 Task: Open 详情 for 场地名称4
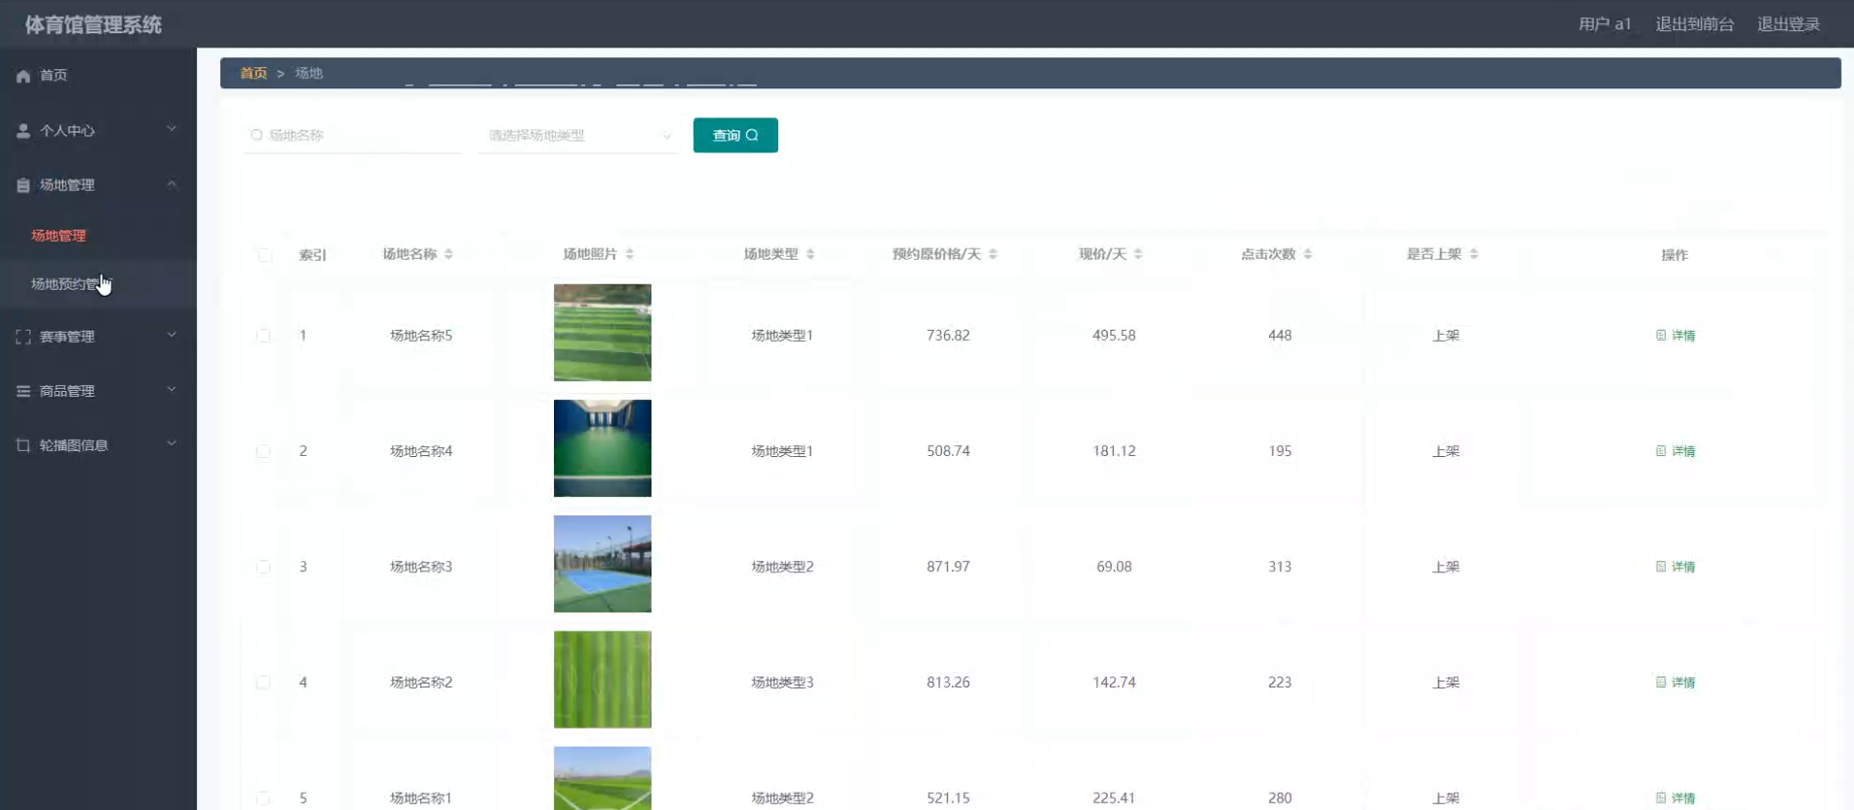click(1675, 451)
